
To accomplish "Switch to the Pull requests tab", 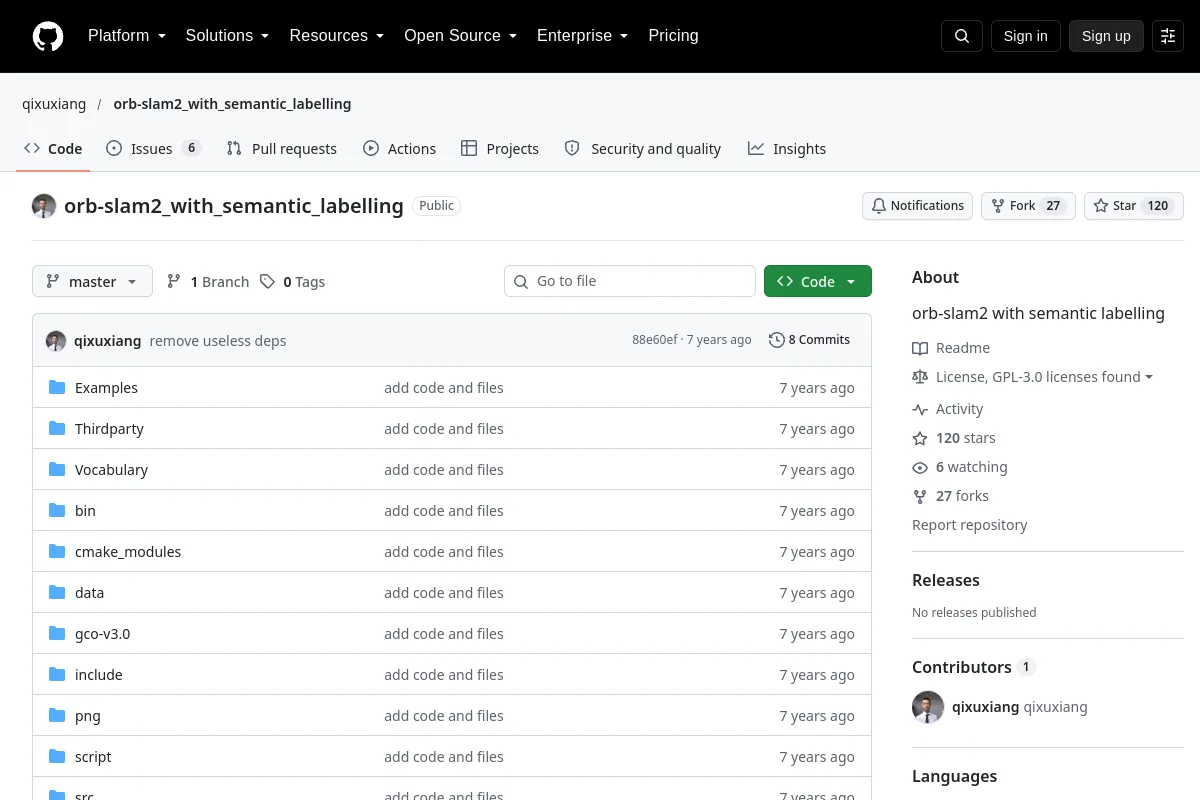I will point(282,149).
